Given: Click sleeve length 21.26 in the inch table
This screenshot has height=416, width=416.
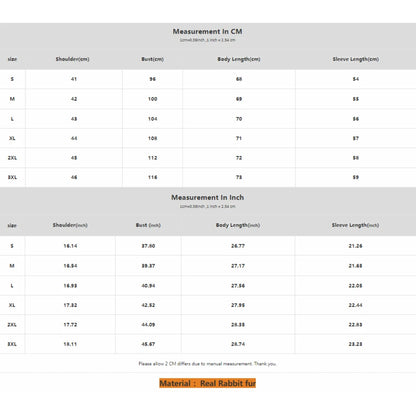Looking at the screenshot, I should (x=355, y=246).
